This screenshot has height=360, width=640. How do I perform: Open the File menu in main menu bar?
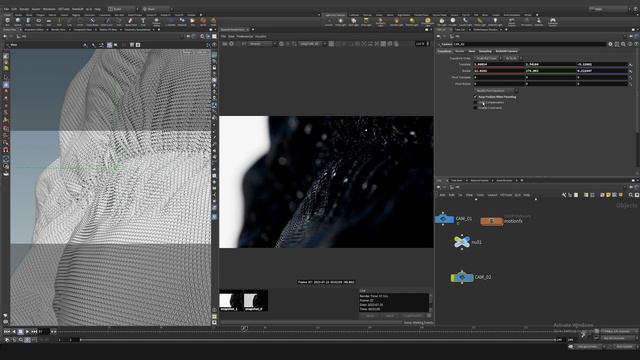[6, 9]
